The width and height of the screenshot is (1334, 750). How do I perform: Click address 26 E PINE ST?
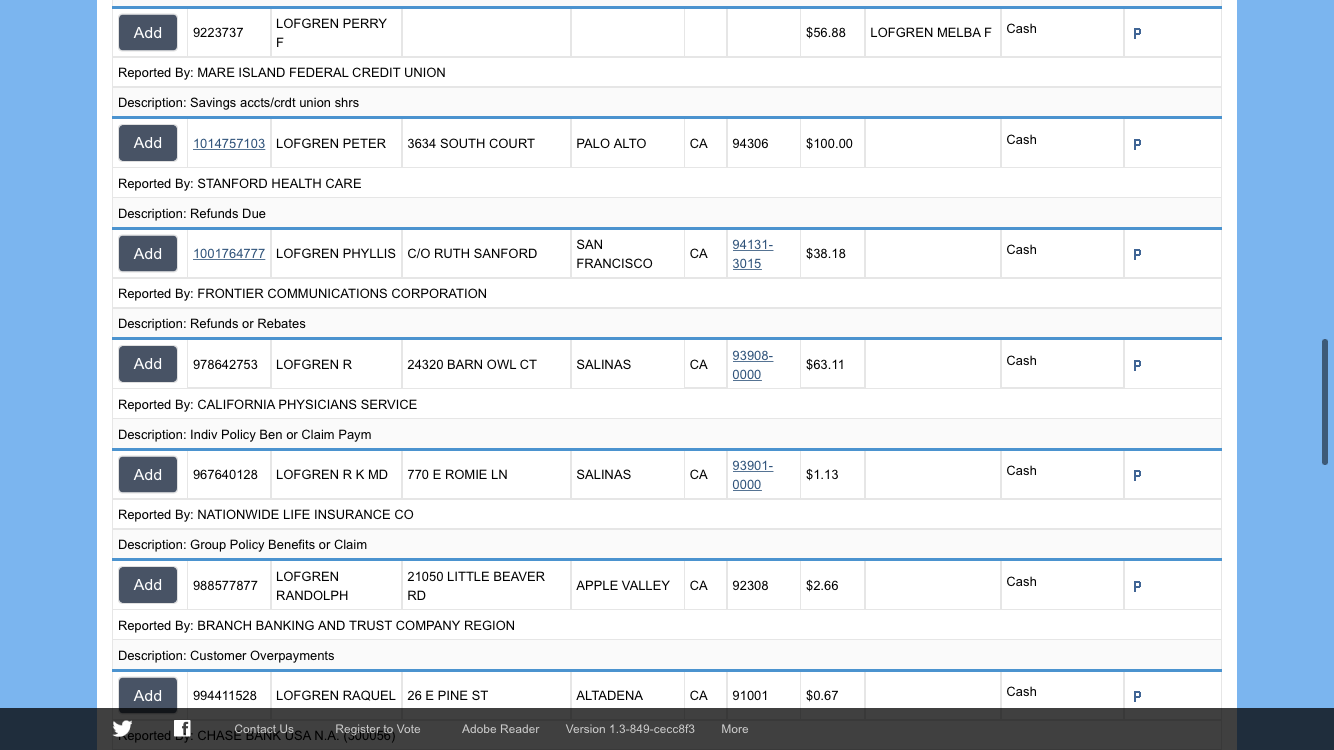448,696
